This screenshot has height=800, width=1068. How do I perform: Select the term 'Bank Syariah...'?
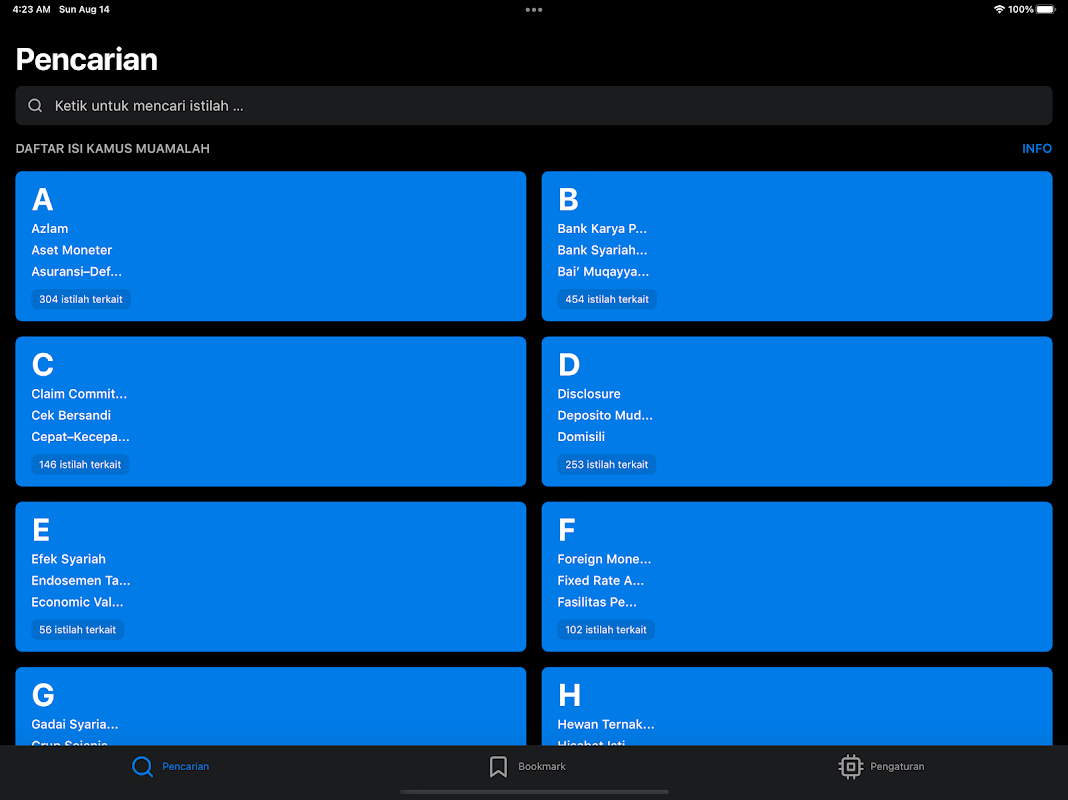click(x=602, y=250)
